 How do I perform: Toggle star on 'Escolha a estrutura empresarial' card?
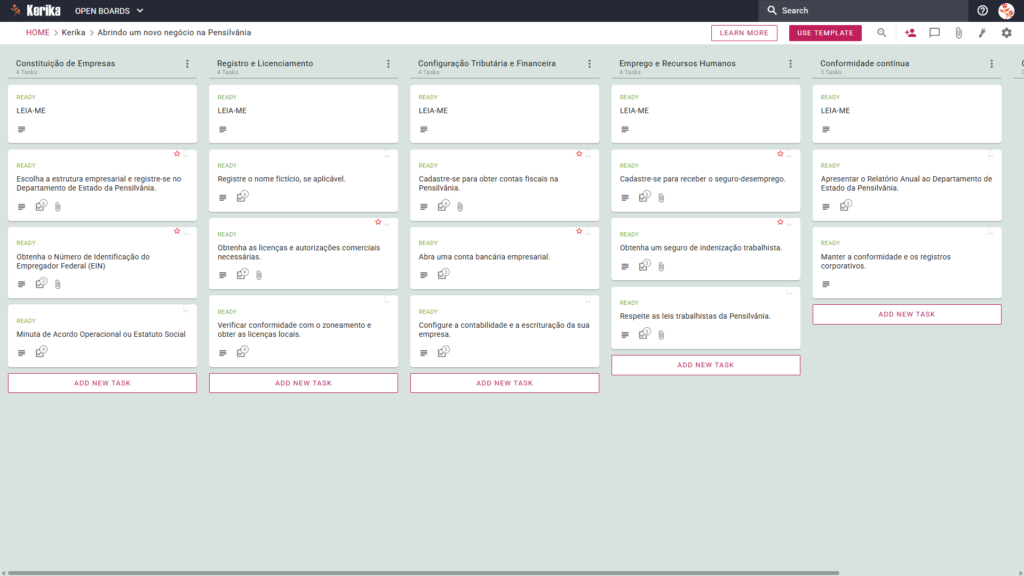pos(177,154)
